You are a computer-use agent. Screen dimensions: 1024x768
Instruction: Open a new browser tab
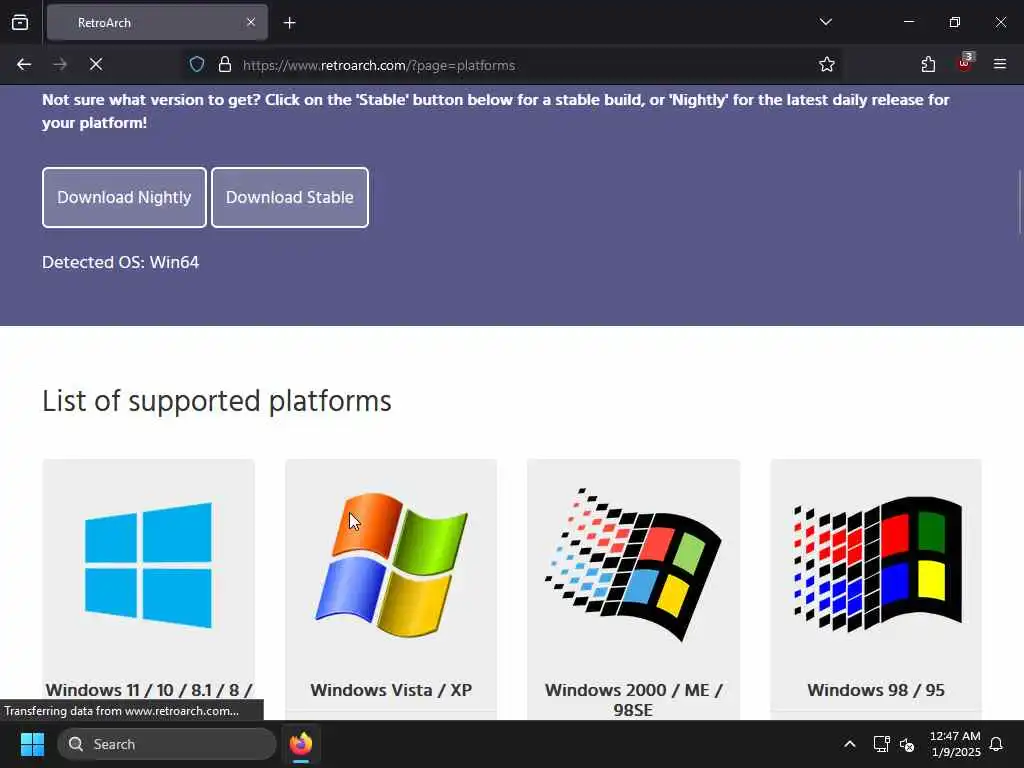pos(289,23)
